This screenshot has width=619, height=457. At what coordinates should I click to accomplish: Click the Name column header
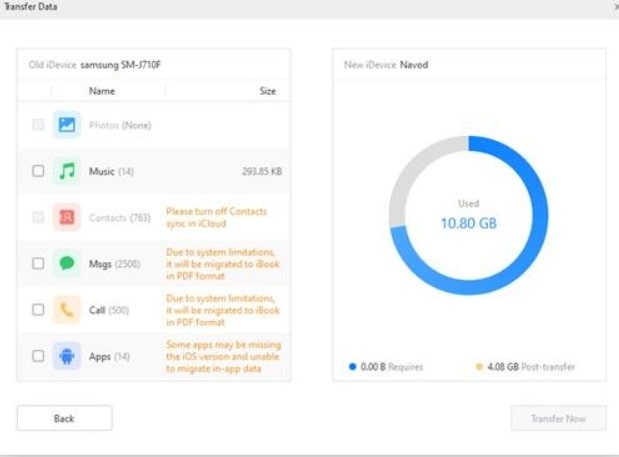(102, 91)
